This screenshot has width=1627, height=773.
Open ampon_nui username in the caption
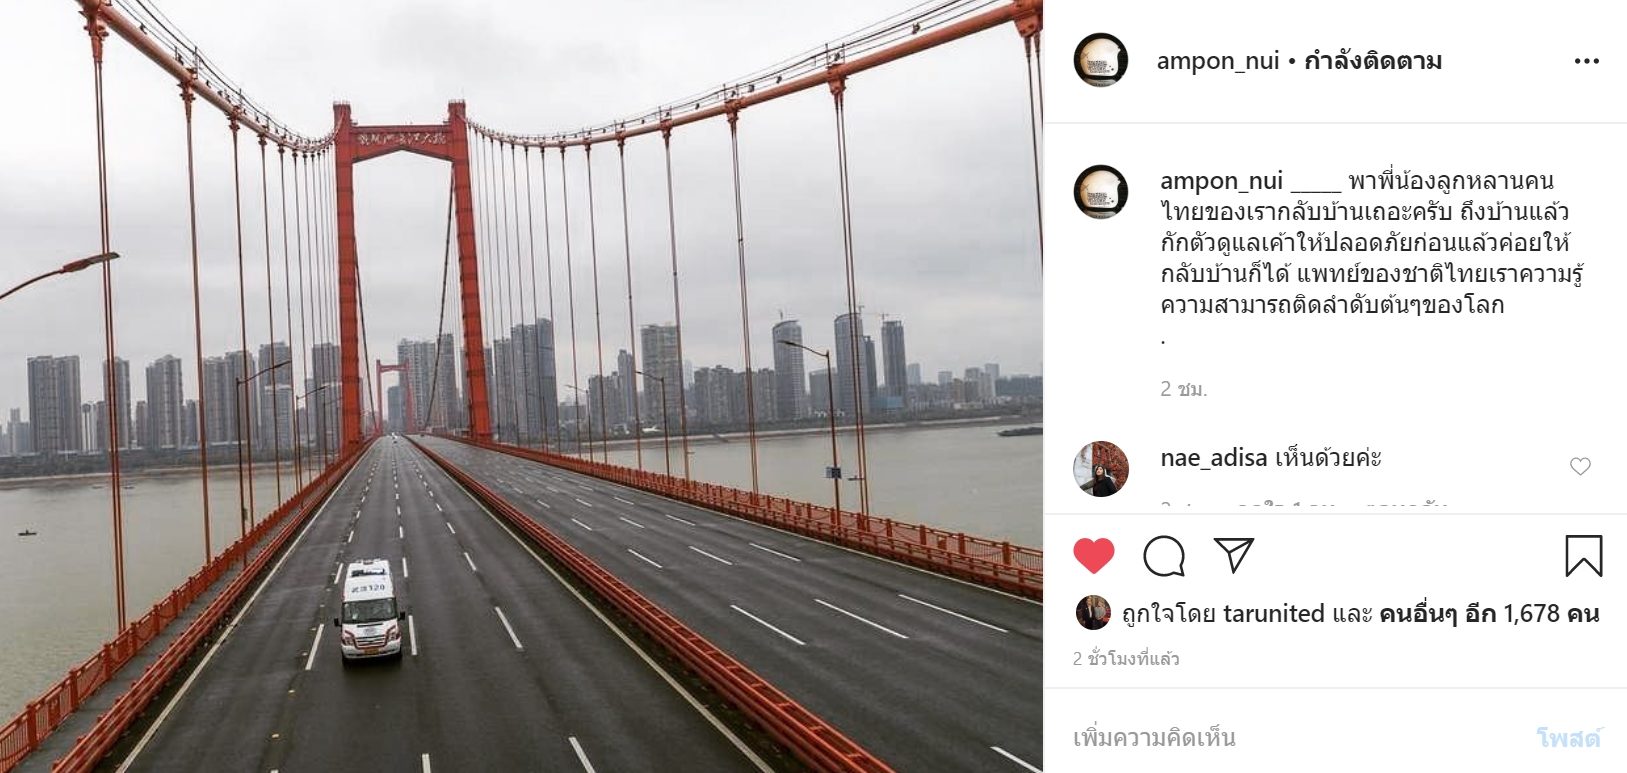tap(1221, 181)
